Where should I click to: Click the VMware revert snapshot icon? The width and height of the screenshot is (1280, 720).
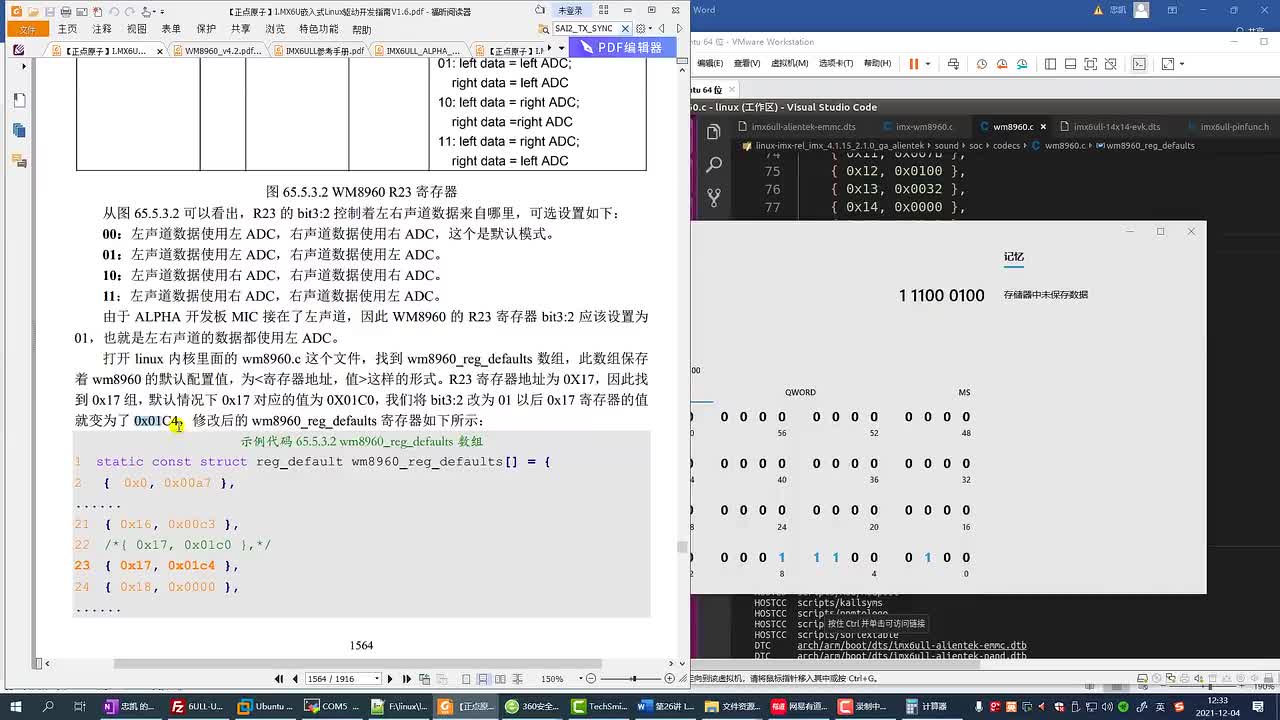tap(1003, 64)
